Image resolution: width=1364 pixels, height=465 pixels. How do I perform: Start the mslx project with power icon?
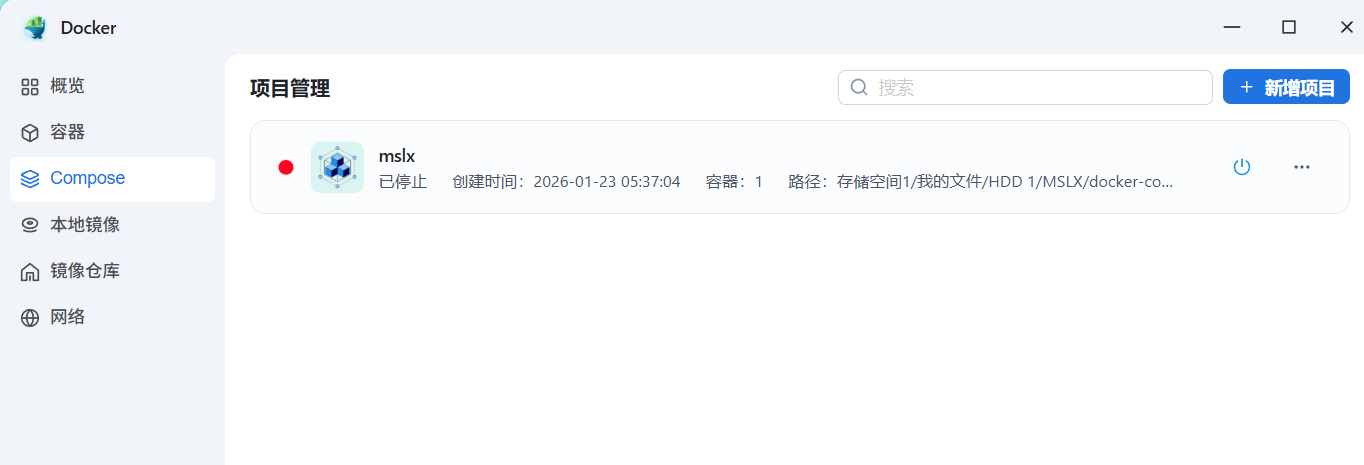click(x=1241, y=167)
